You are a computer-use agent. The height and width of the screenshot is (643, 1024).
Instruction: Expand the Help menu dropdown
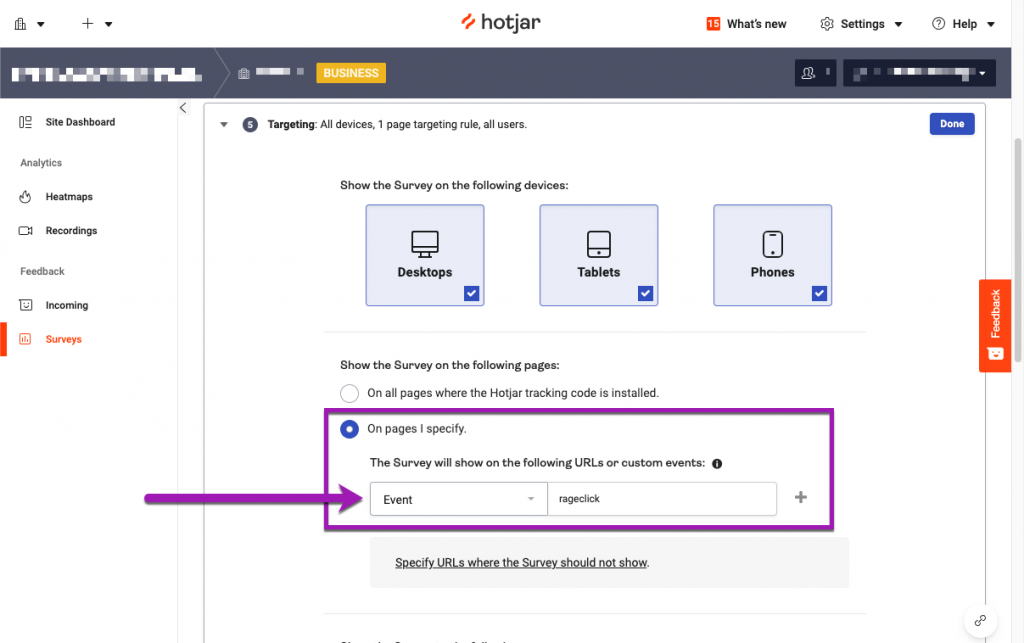pos(963,23)
